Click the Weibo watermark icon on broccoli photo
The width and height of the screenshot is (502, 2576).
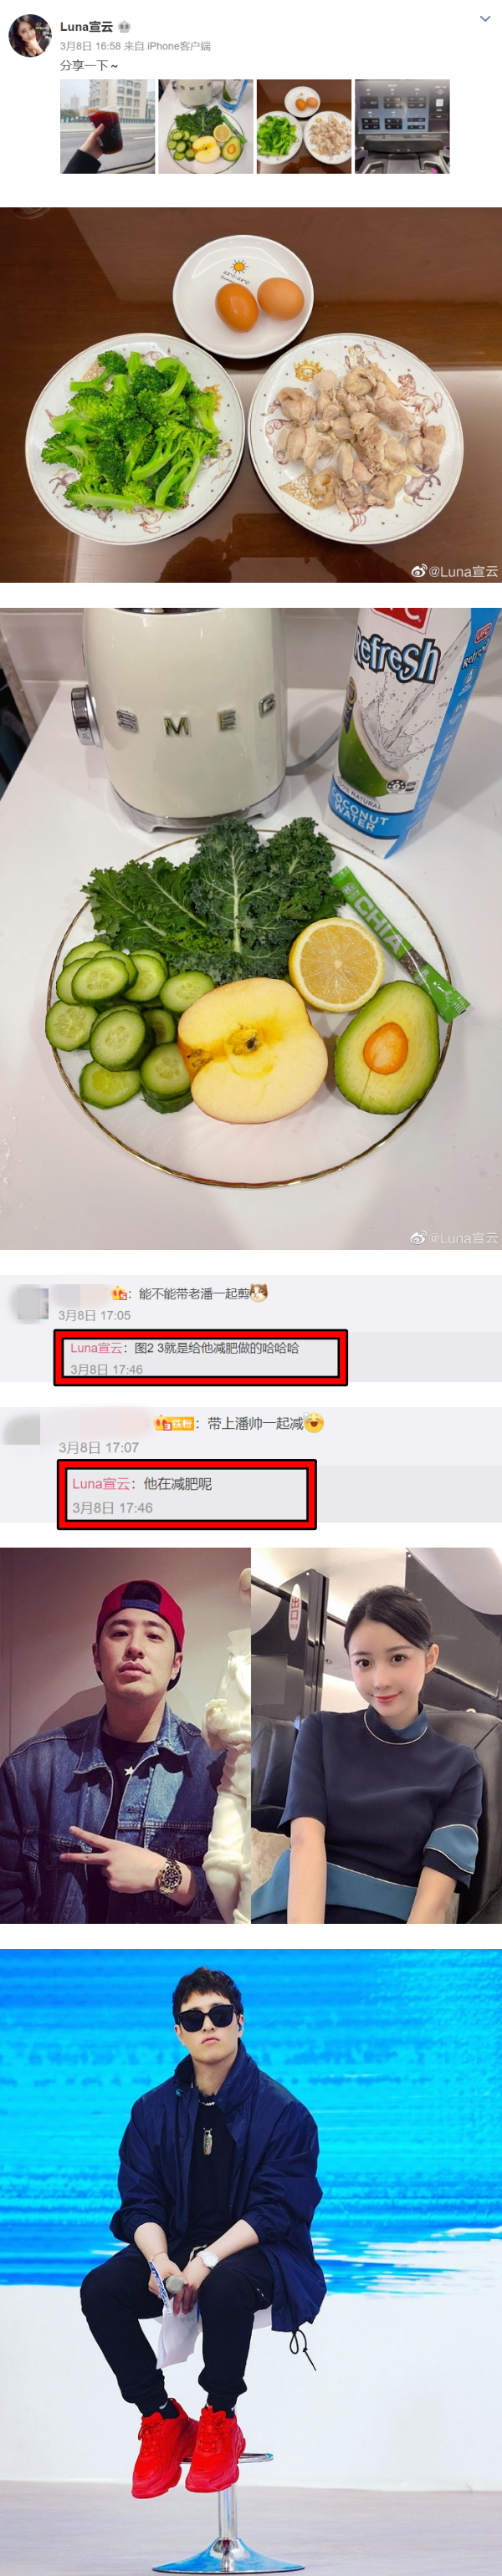419,571
